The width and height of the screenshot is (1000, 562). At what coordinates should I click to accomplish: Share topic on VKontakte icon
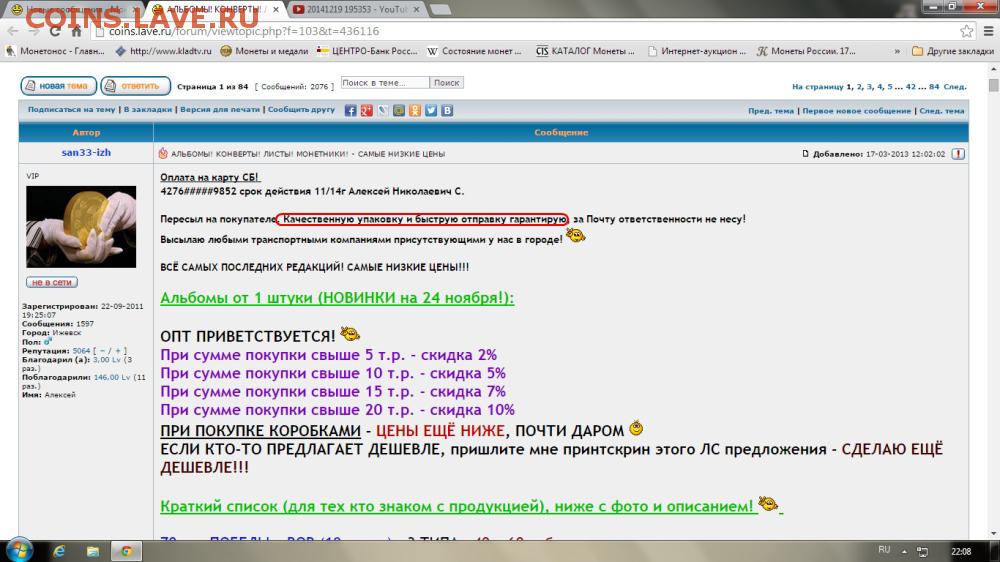pyautogui.click(x=447, y=110)
